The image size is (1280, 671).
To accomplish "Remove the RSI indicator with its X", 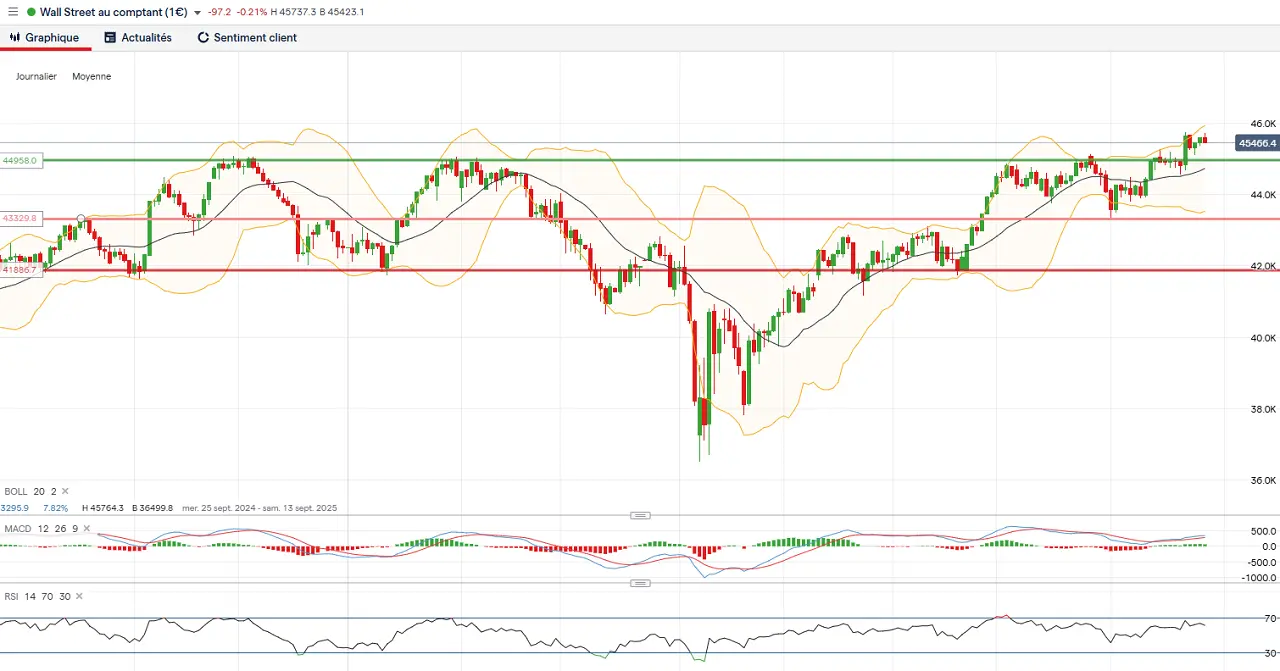I will click(x=78, y=596).
